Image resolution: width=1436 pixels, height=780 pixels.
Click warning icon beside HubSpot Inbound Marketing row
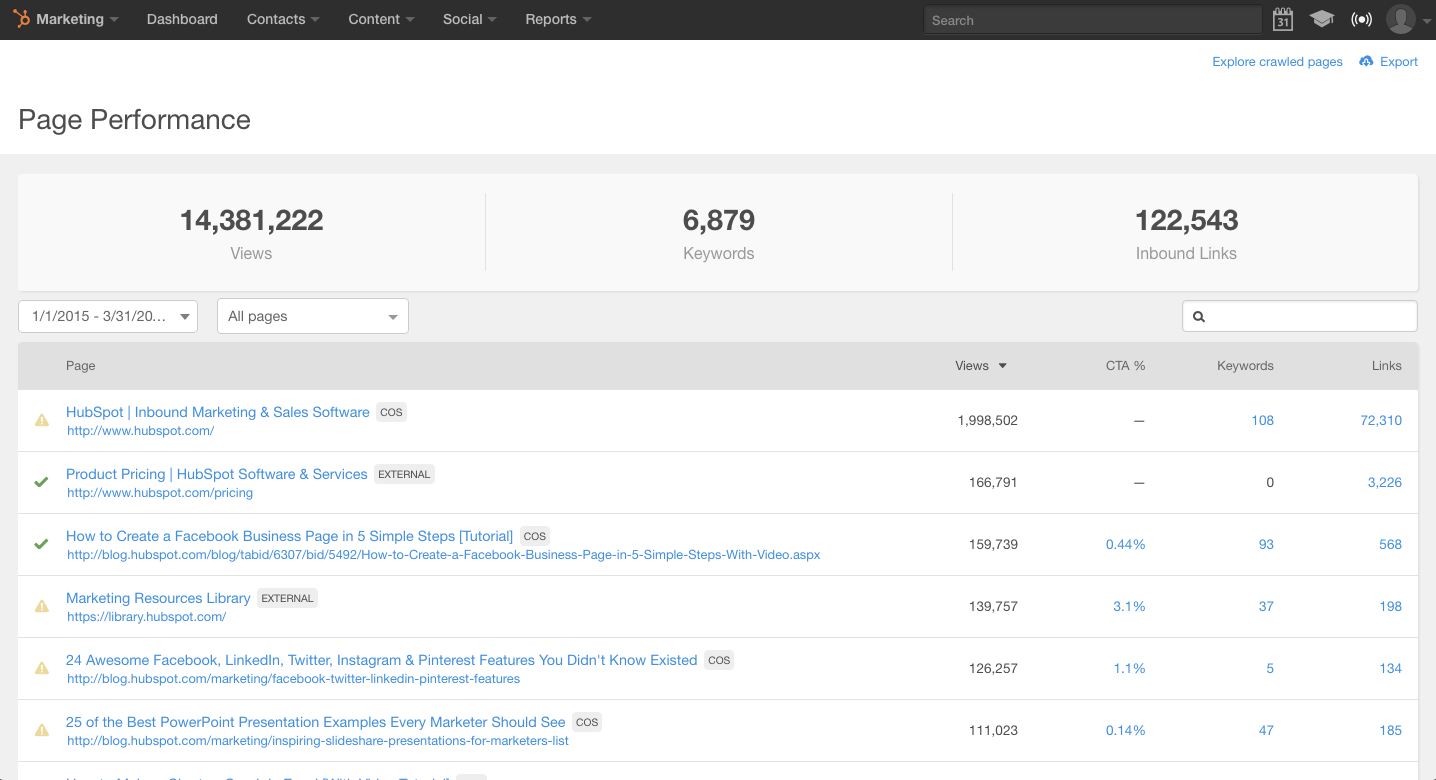click(x=42, y=420)
